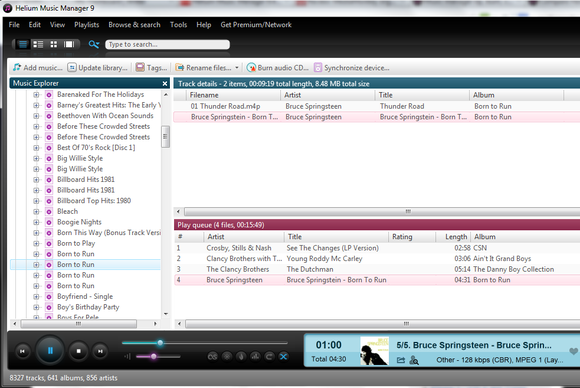Expand the Boogie Nights album node
The image size is (580, 388).
point(36,222)
